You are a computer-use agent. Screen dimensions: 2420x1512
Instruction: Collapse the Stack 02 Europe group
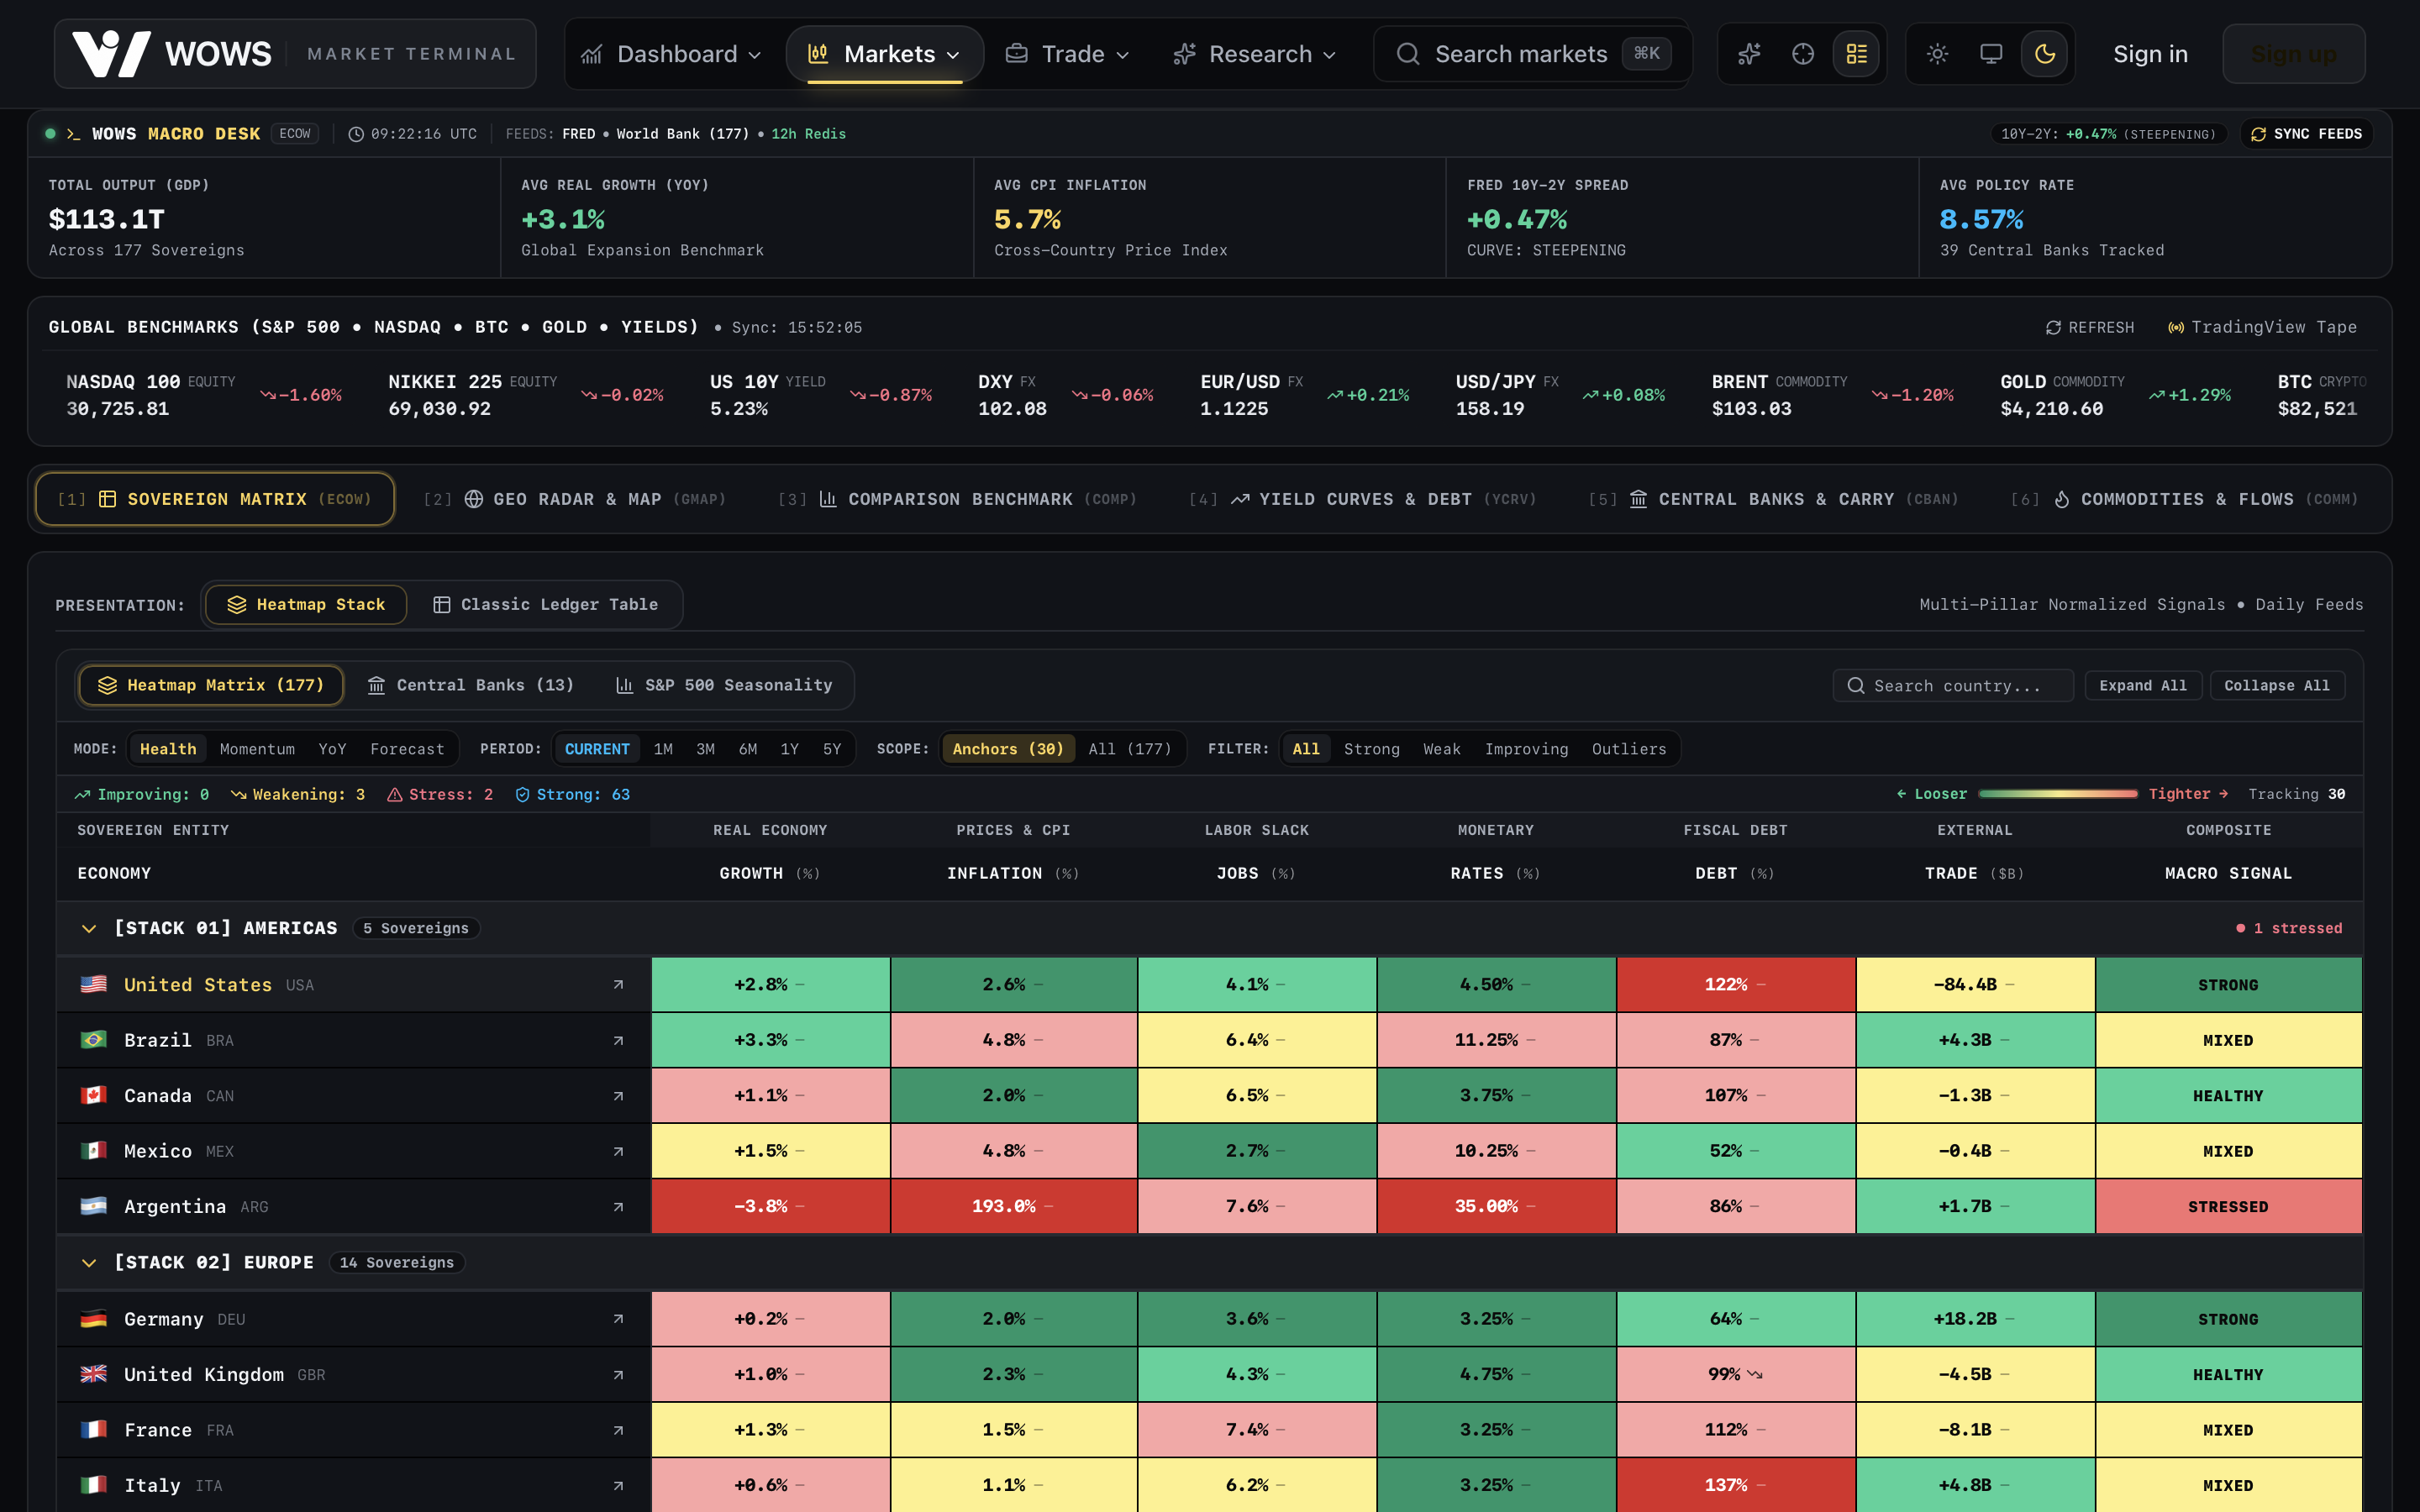tap(89, 1263)
